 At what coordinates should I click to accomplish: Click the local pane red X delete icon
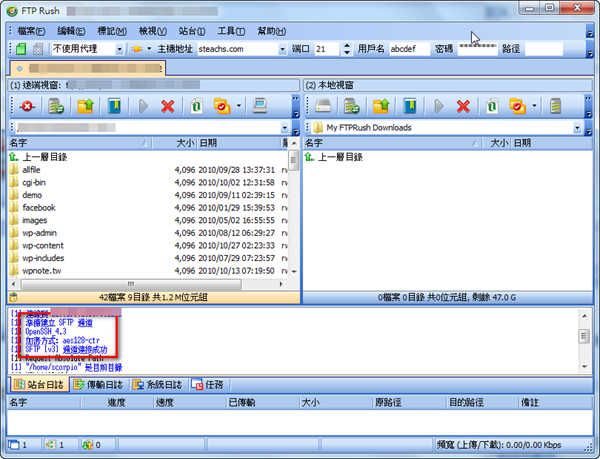[x=463, y=106]
